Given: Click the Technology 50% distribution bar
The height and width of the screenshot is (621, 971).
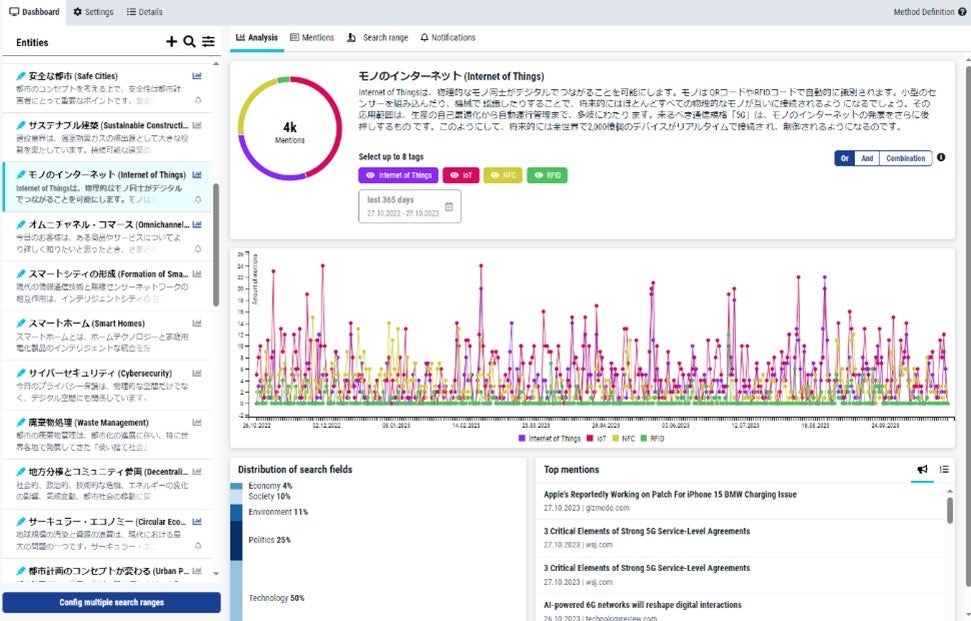Looking at the screenshot, I should click(236, 591).
